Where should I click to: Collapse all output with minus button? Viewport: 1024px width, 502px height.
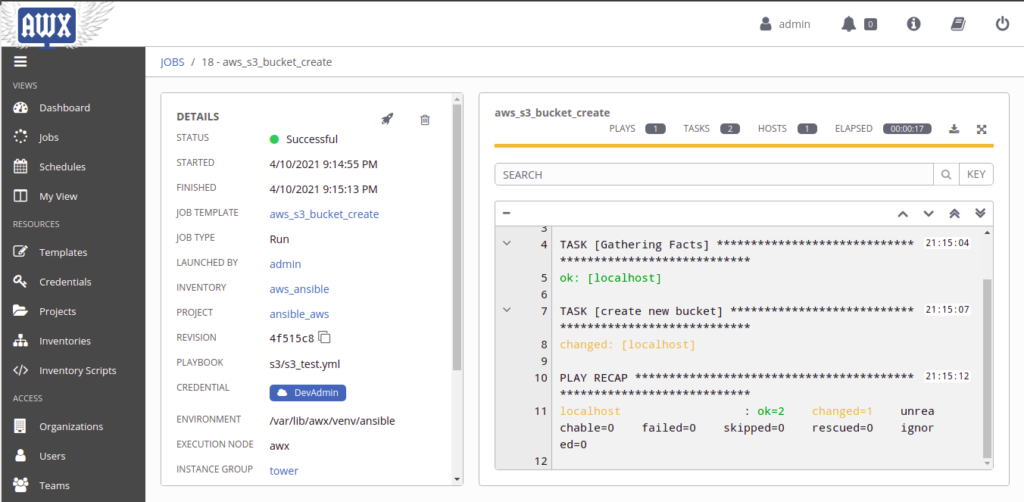[506, 213]
